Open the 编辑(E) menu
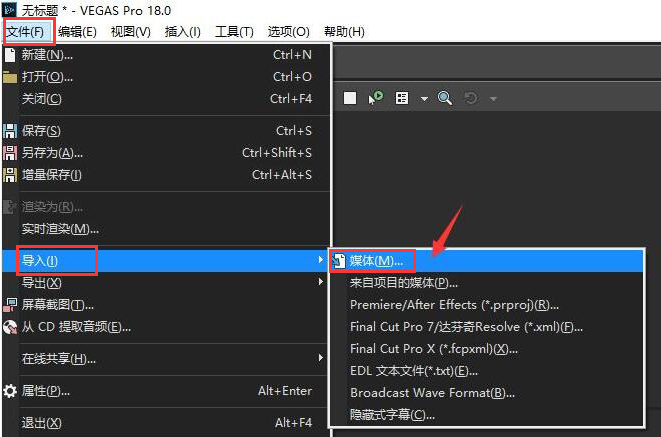Viewport: 661px width, 437px height. 78,32
